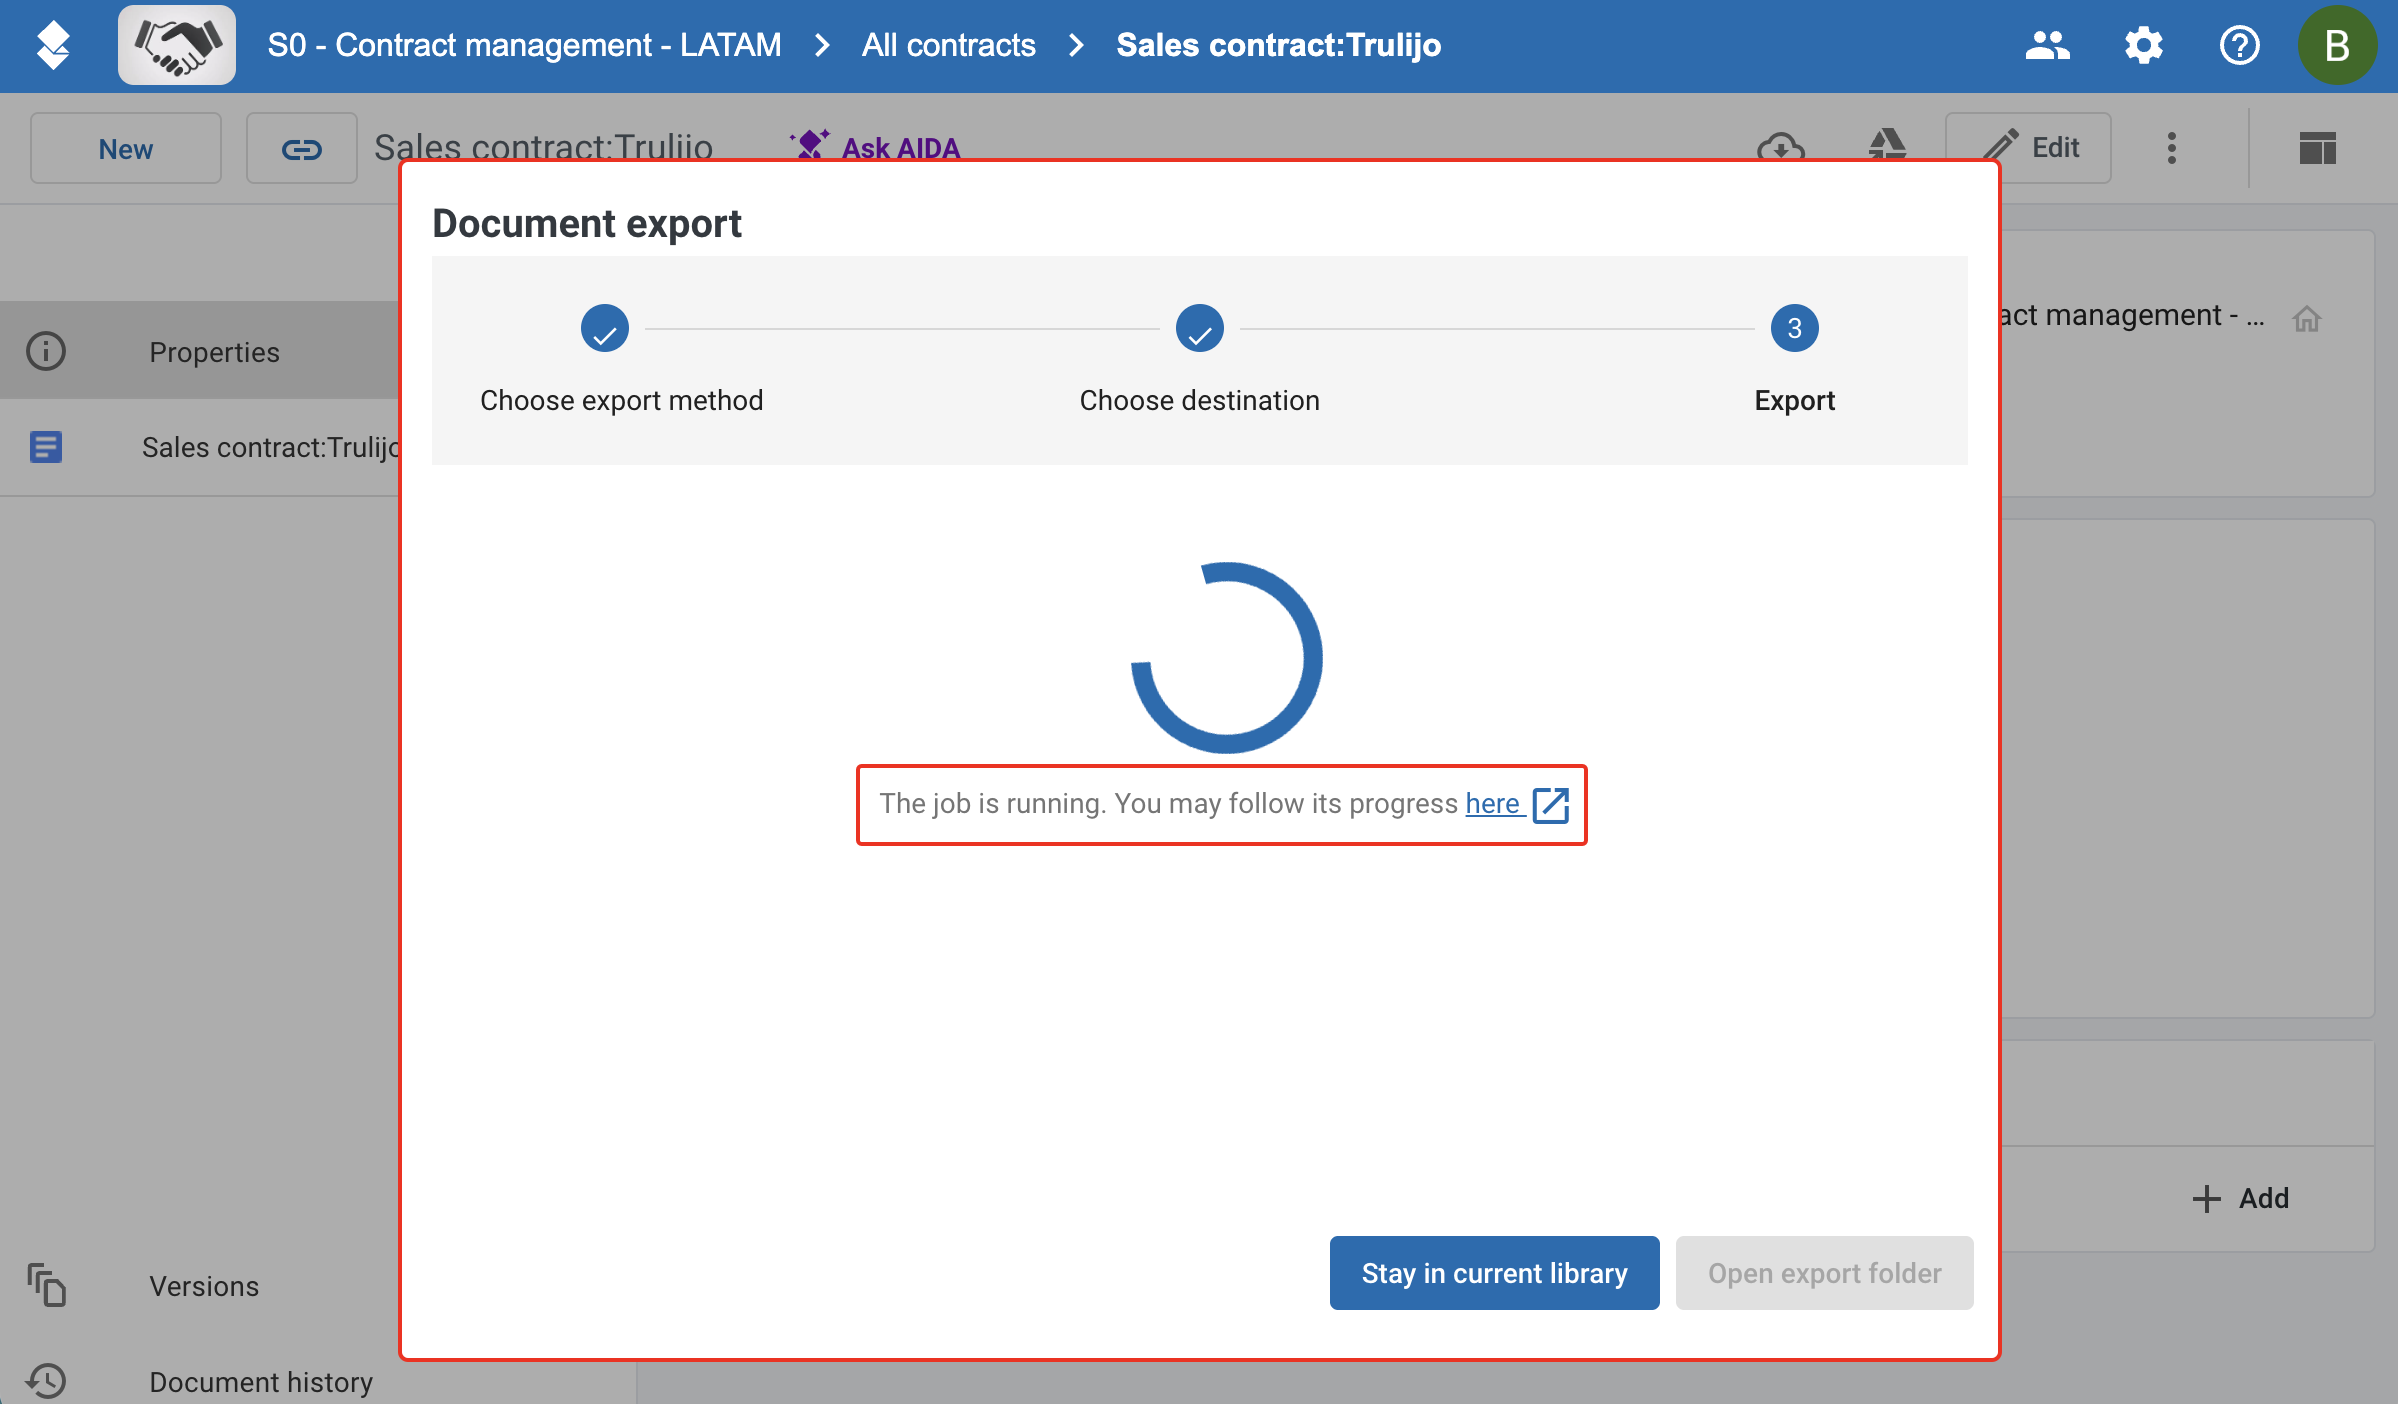Click the job is running message text
This screenshot has width=2398, height=1404.
click(1168, 803)
